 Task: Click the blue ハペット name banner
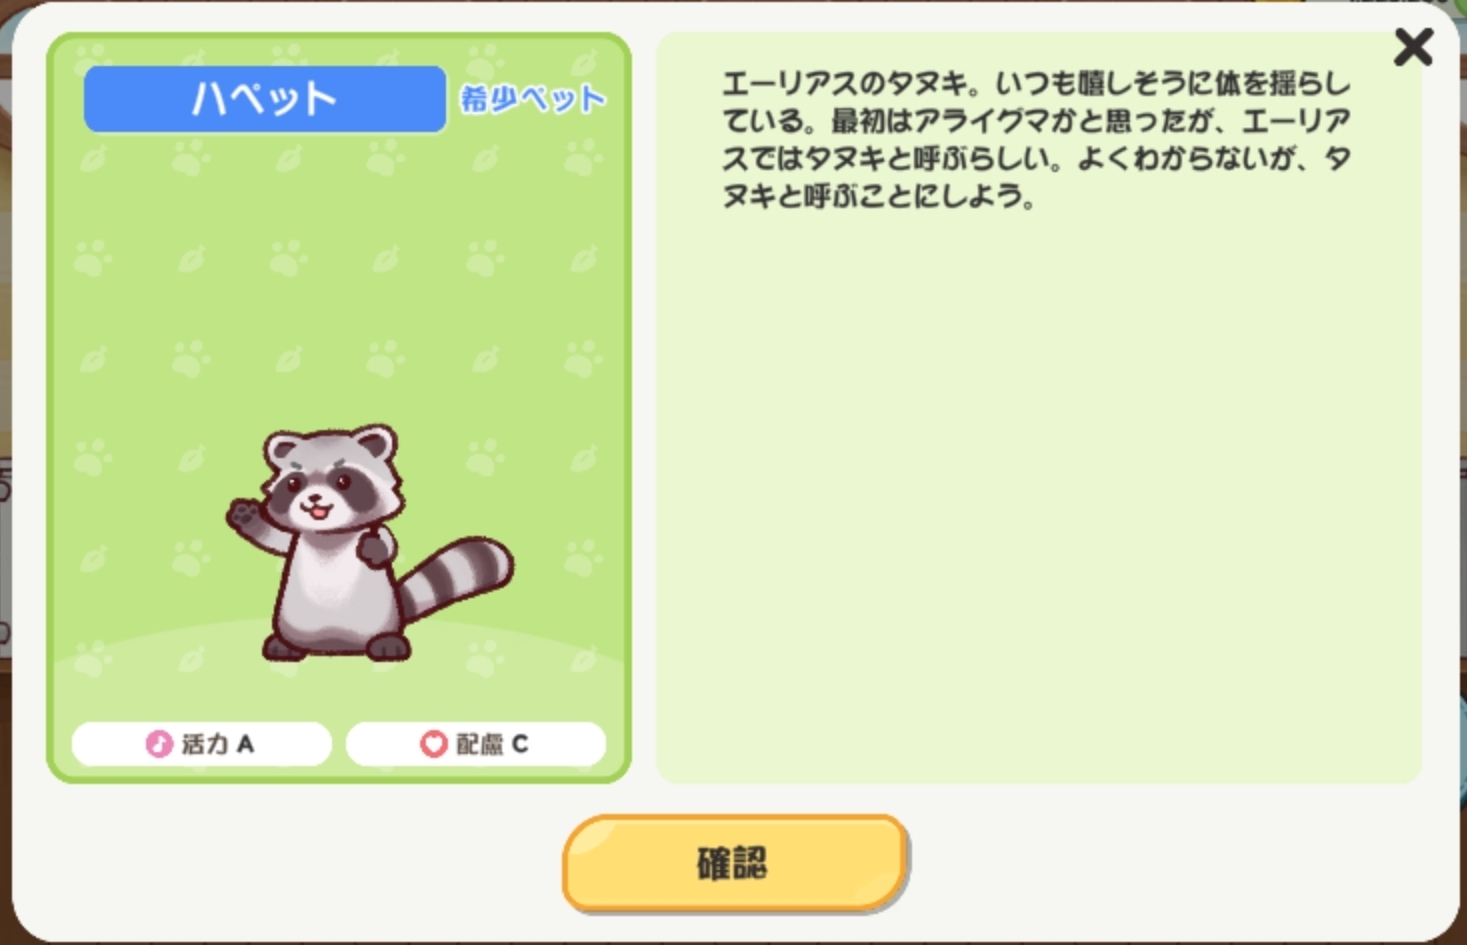point(265,99)
